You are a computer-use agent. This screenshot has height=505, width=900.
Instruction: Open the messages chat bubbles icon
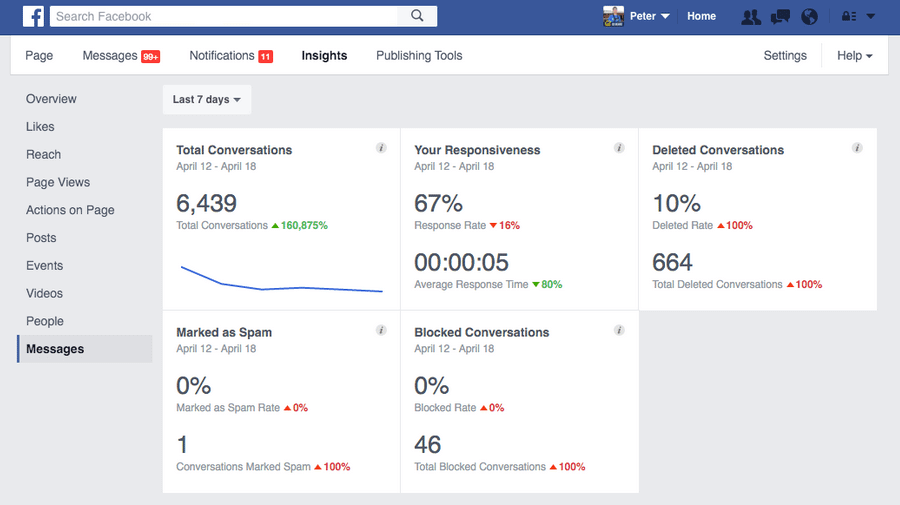(780, 17)
